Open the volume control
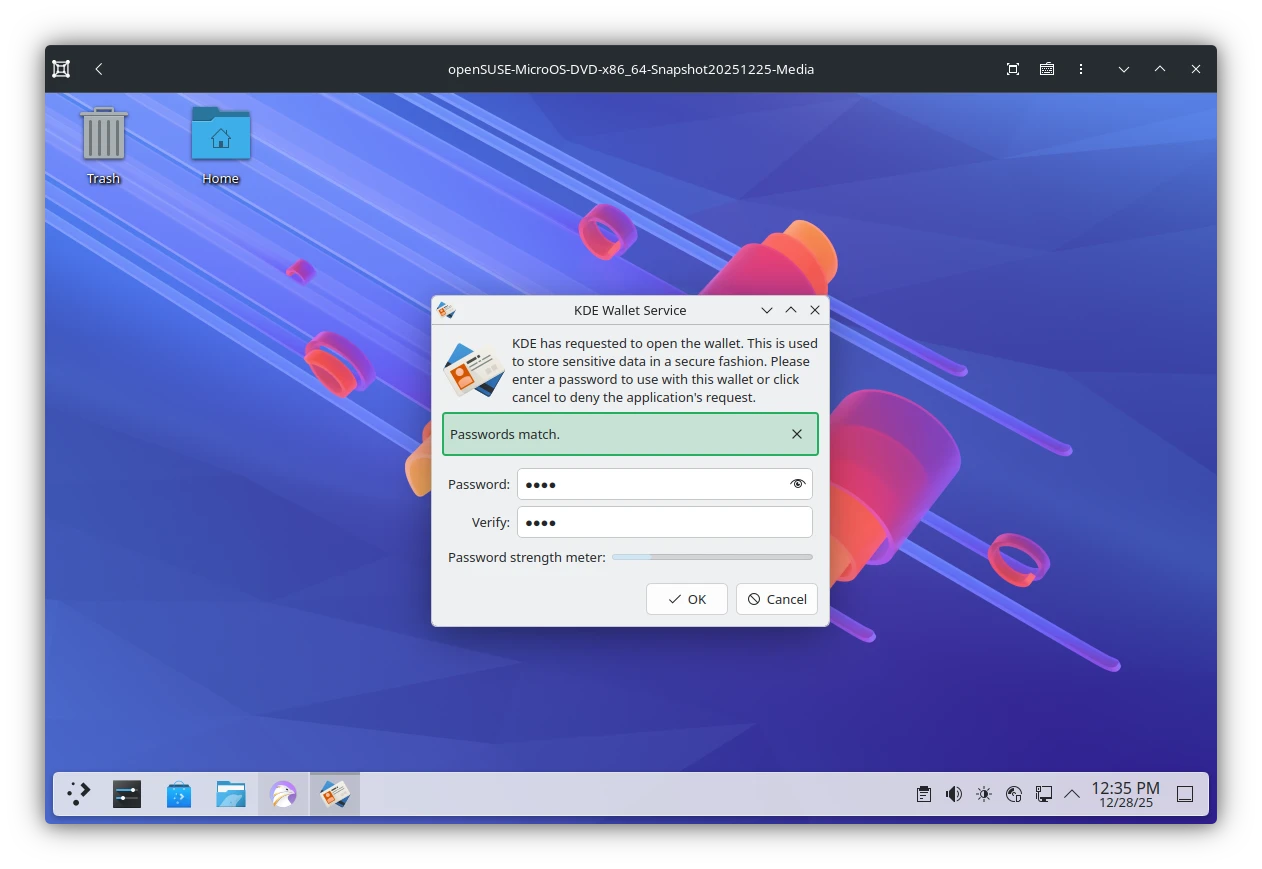Screen dimensions: 1262x869 click(x=953, y=793)
